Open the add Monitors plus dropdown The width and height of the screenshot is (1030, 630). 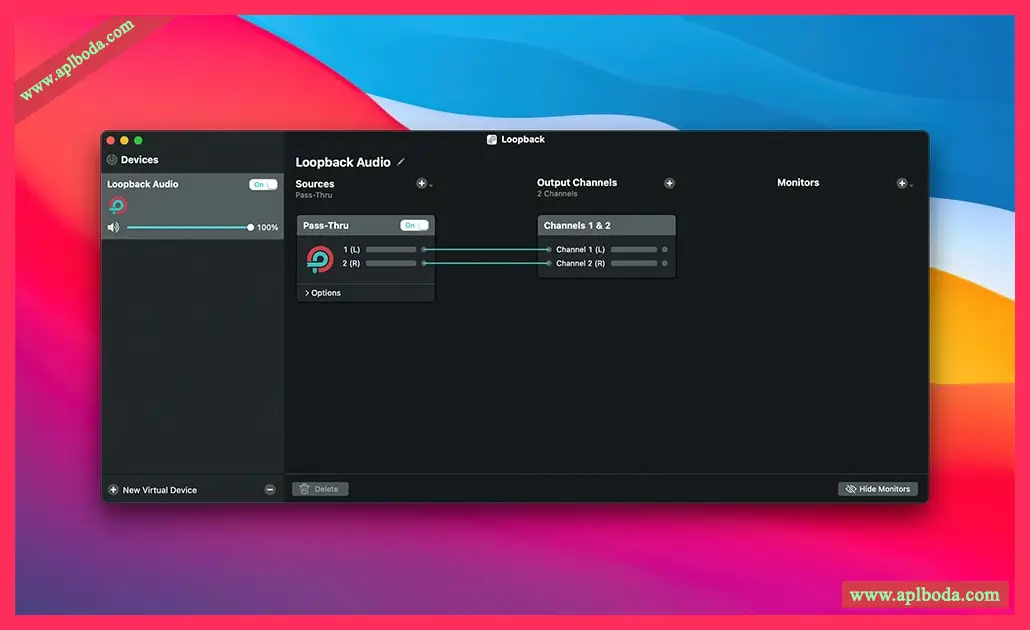pyautogui.click(x=903, y=184)
